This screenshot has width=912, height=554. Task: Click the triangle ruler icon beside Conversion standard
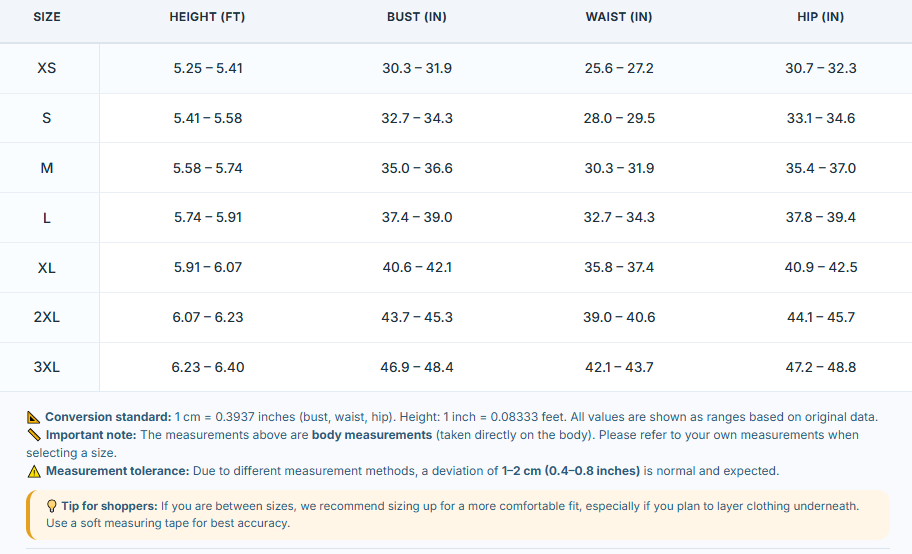pyautogui.click(x=34, y=417)
